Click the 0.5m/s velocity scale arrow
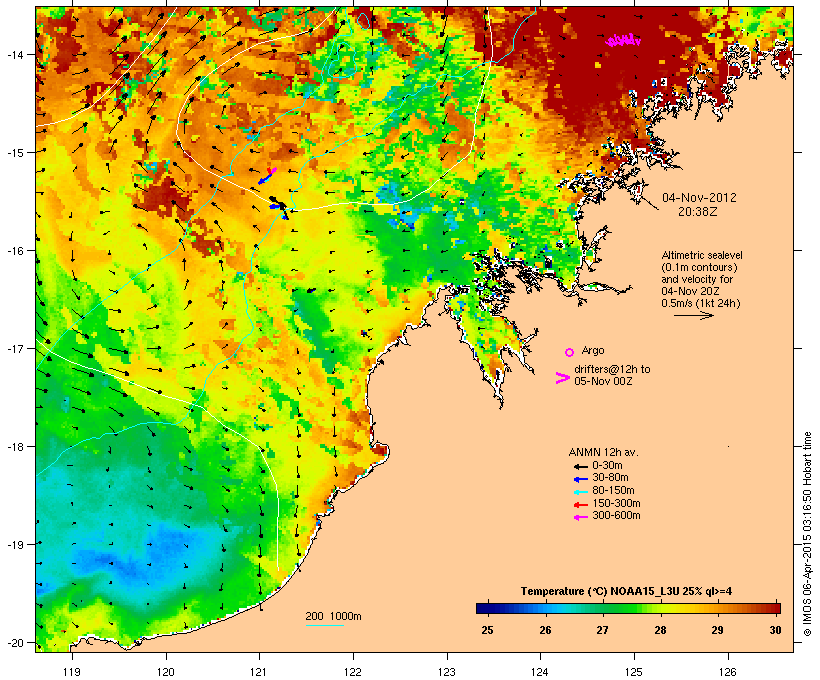Screen dimensions: 820x680 (693, 315)
